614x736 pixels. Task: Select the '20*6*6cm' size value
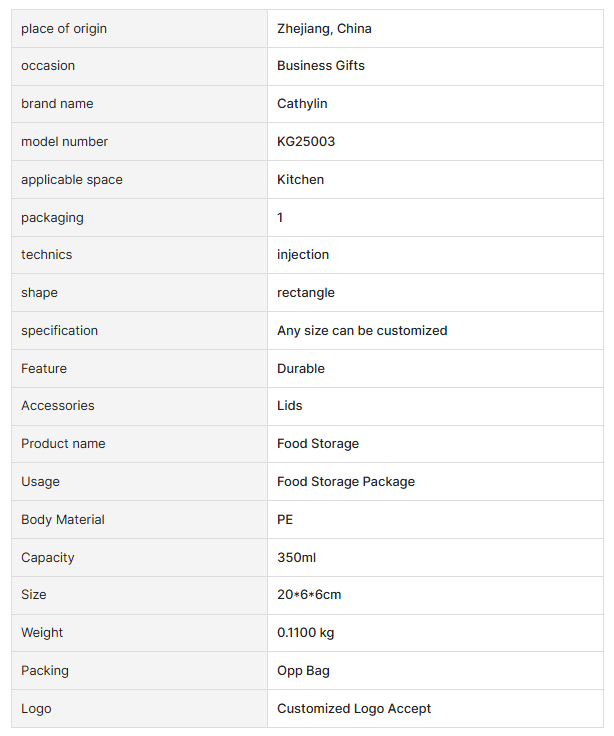309,595
